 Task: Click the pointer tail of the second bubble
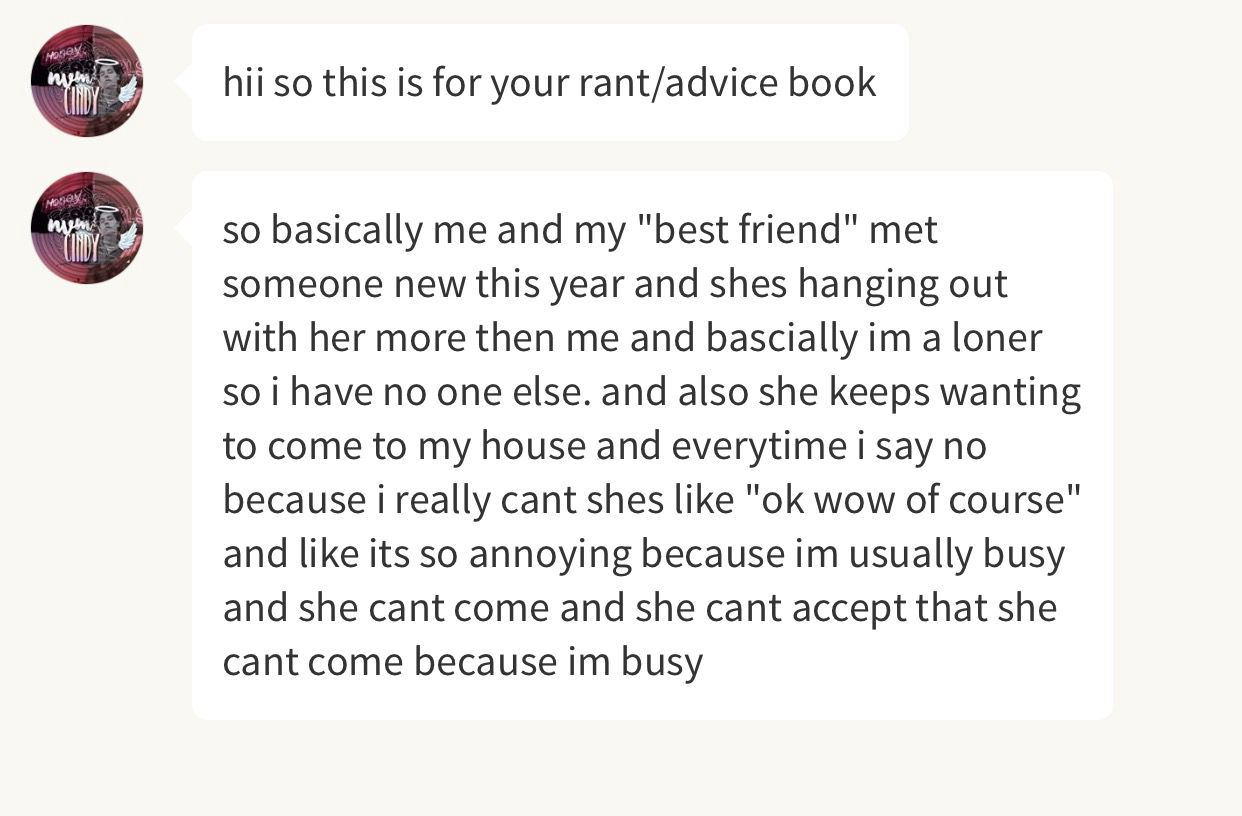pos(184,228)
